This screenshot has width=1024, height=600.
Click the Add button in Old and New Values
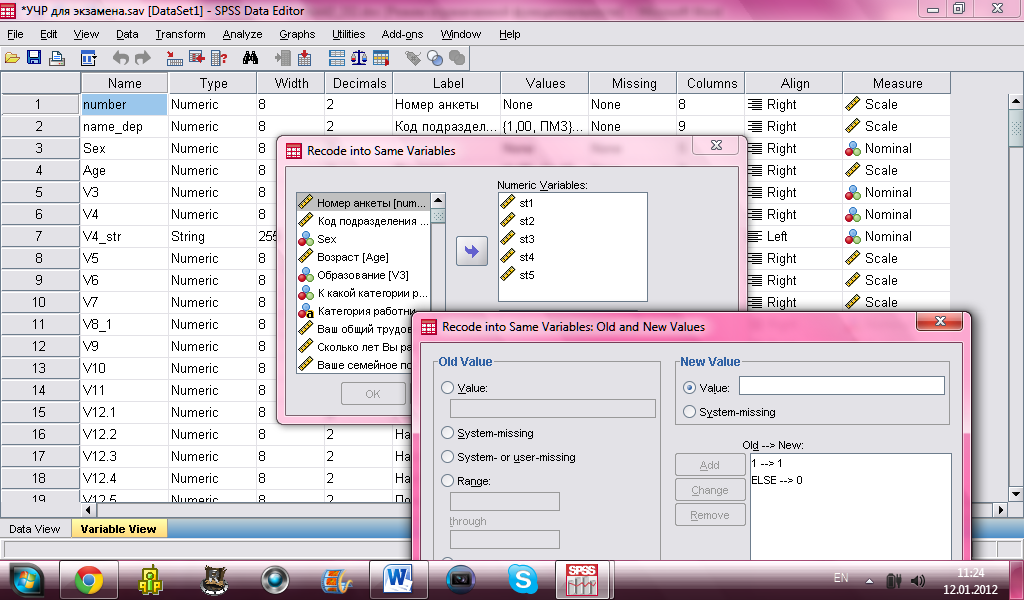[710, 465]
